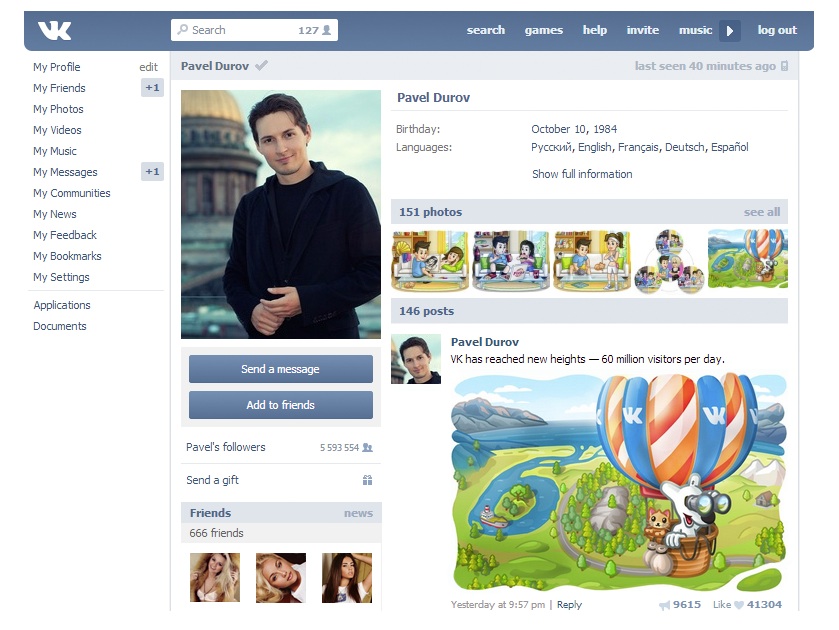Open the large profile photo of Pavel Durov

[280, 214]
